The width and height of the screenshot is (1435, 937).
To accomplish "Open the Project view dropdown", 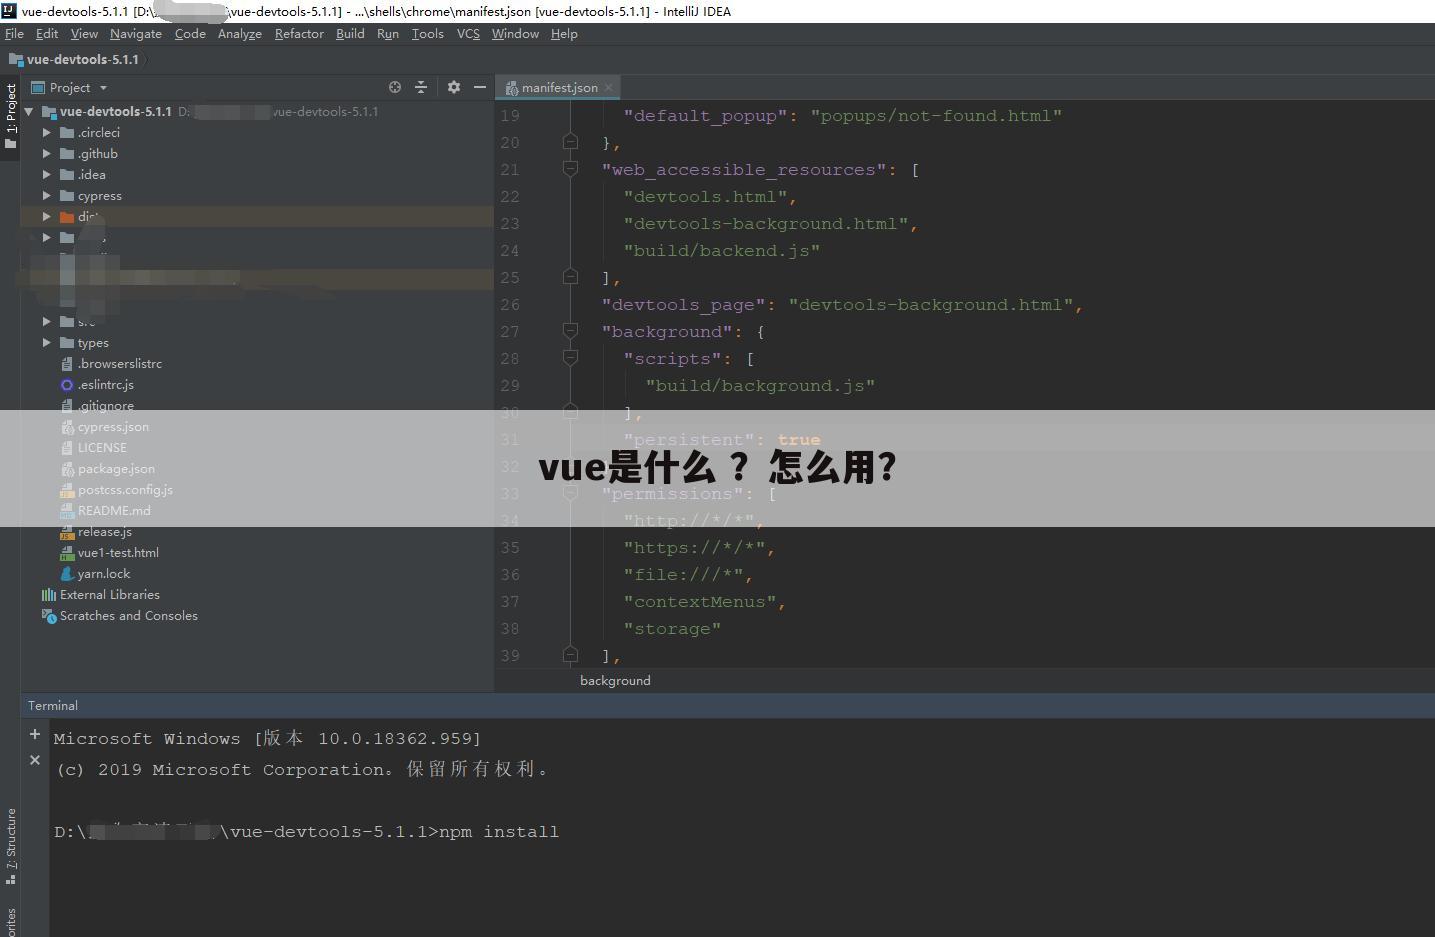I will [x=70, y=87].
